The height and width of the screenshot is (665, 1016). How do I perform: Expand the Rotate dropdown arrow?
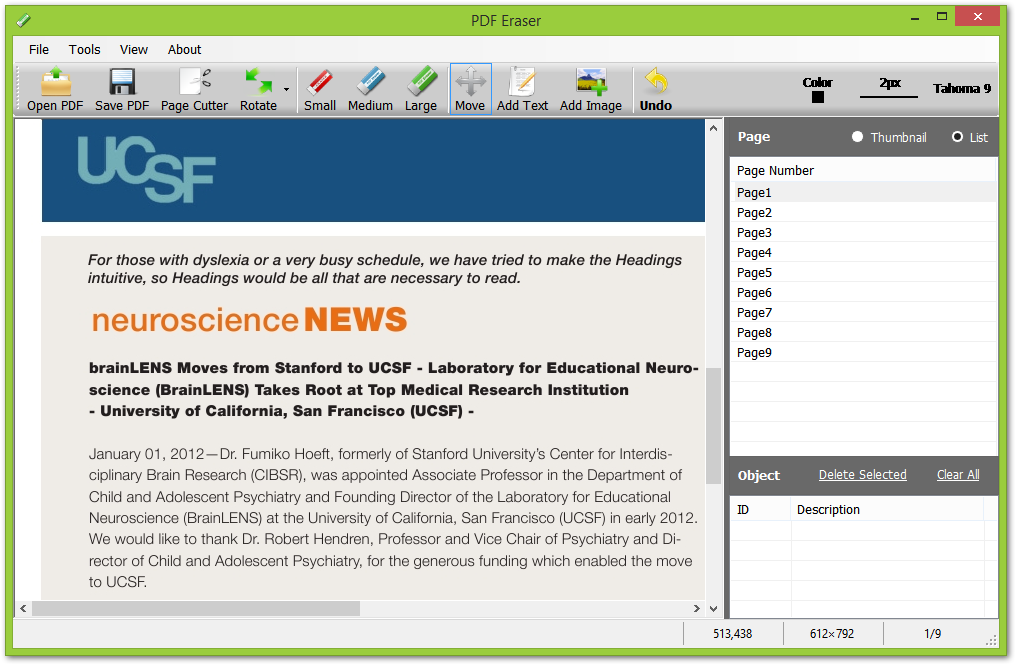pyautogui.click(x=286, y=89)
